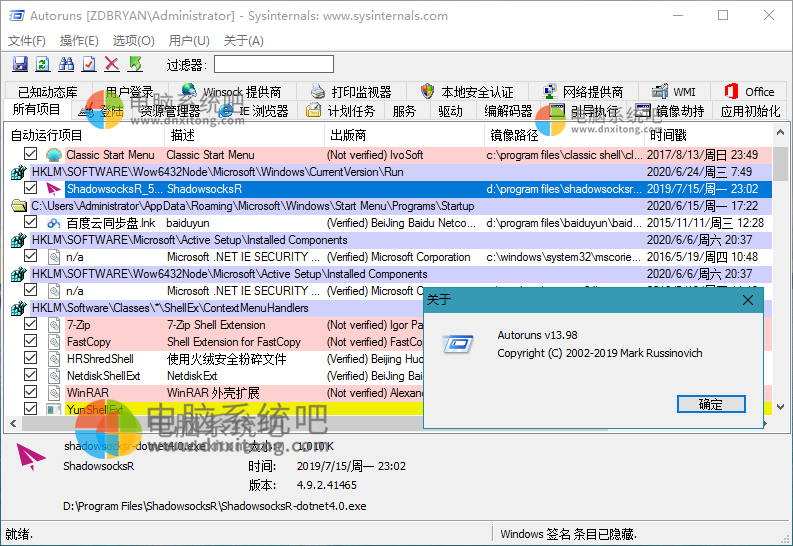
Task: Uncheck the 百度云同步盘.lnk entry
Action: point(30,222)
